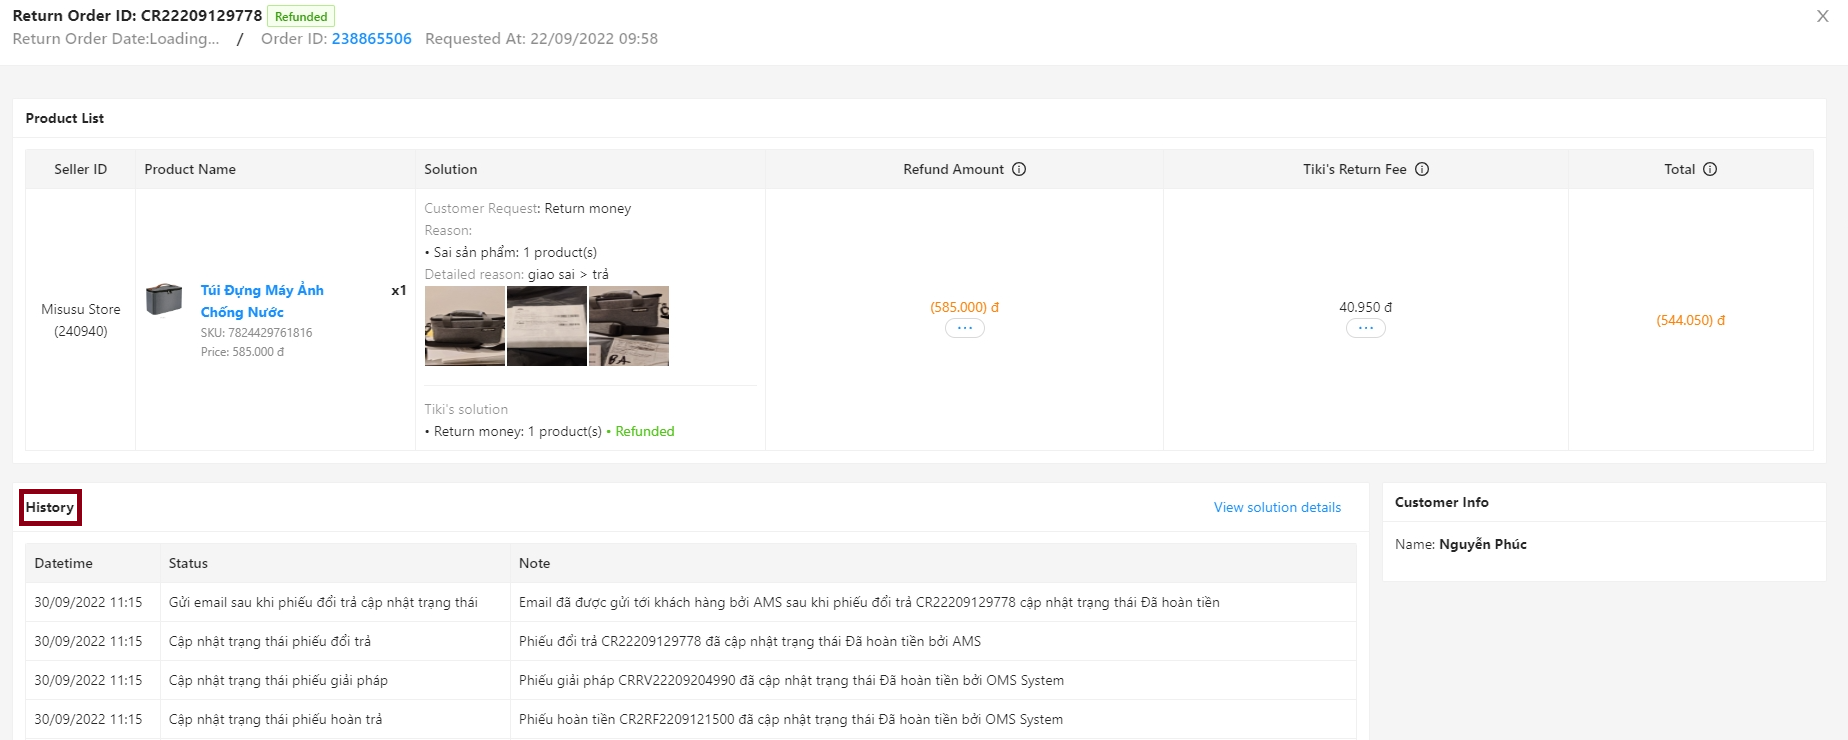
Task: Click Customer Info panel heading
Action: tap(1442, 502)
